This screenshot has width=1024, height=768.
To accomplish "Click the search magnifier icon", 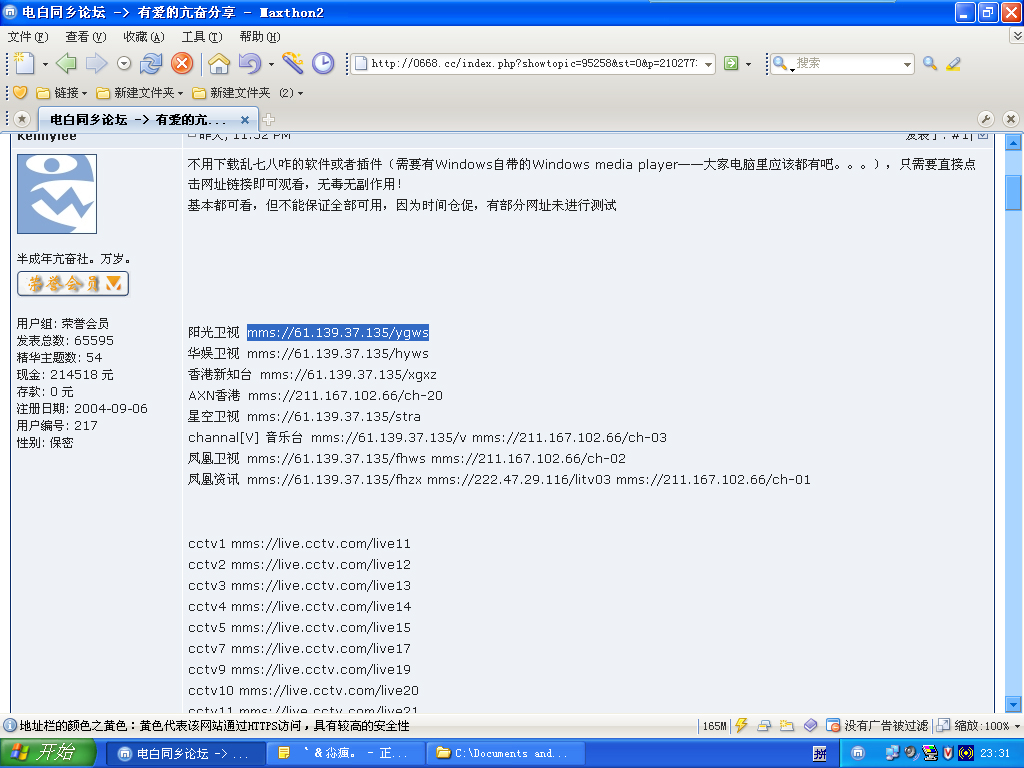I will 930,64.
